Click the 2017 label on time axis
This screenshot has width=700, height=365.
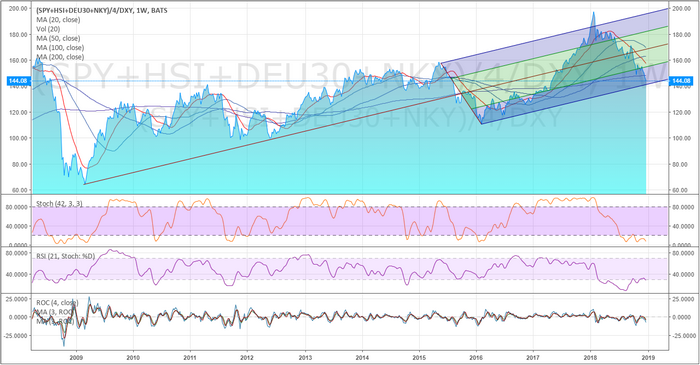(x=533, y=357)
